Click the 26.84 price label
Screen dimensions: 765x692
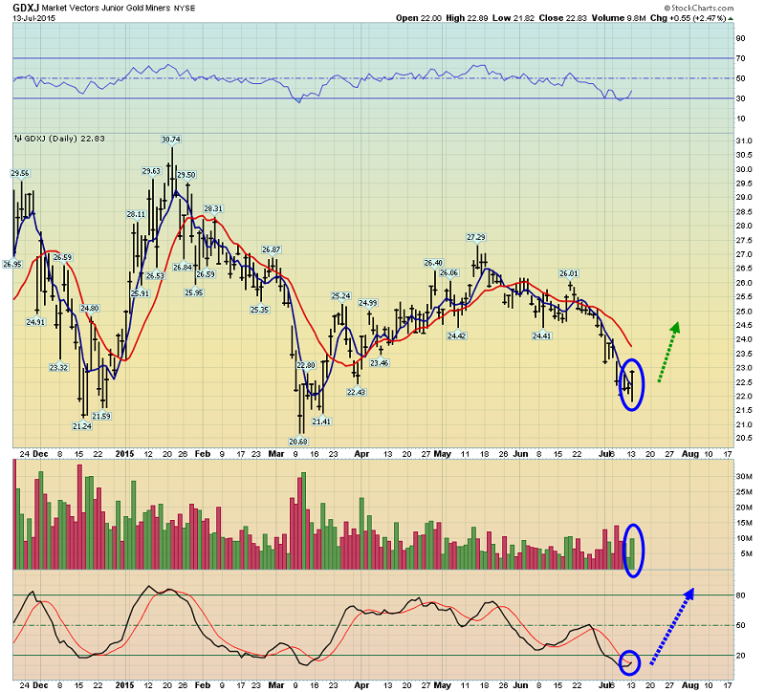(x=182, y=267)
